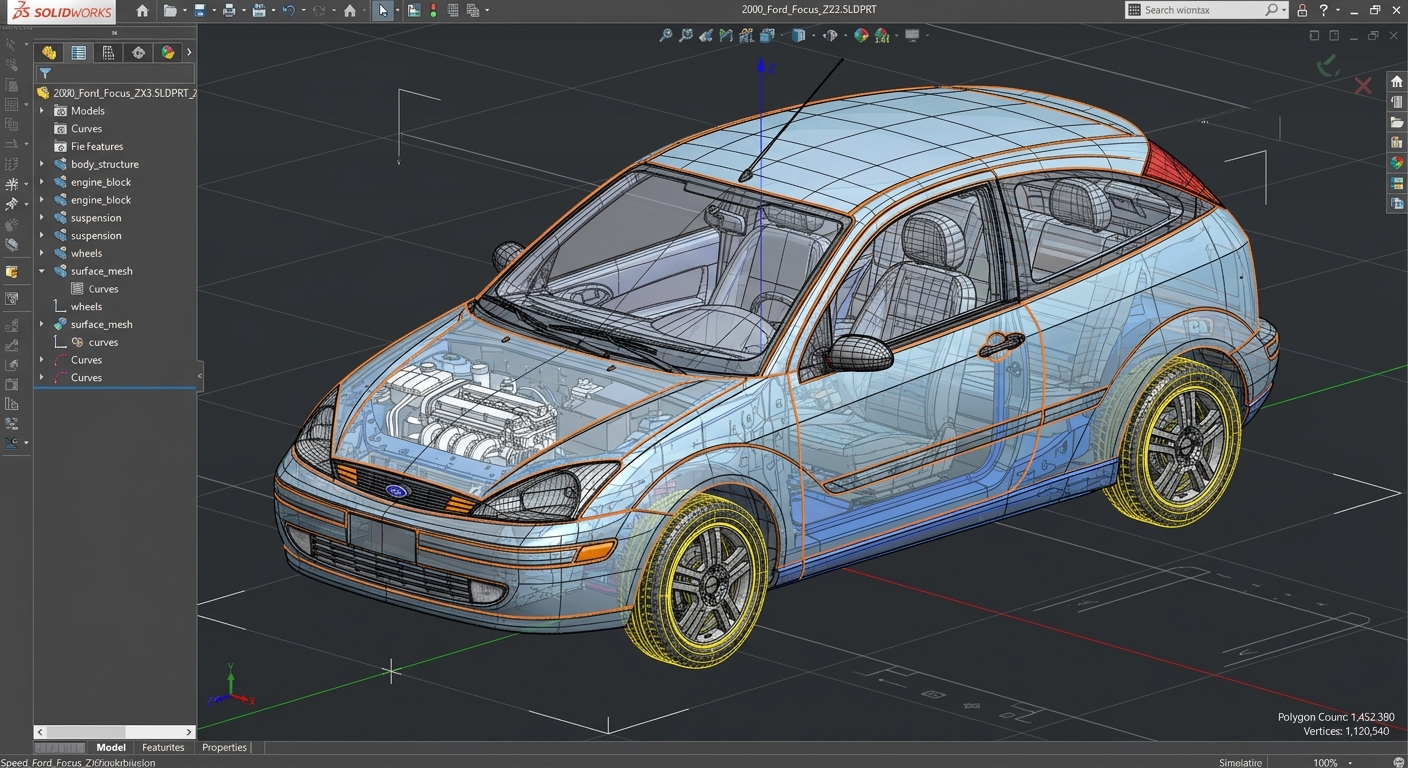The width and height of the screenshot is (1408, 768).
Task: Click the Display Style box icon
Action: coord(798,35)
